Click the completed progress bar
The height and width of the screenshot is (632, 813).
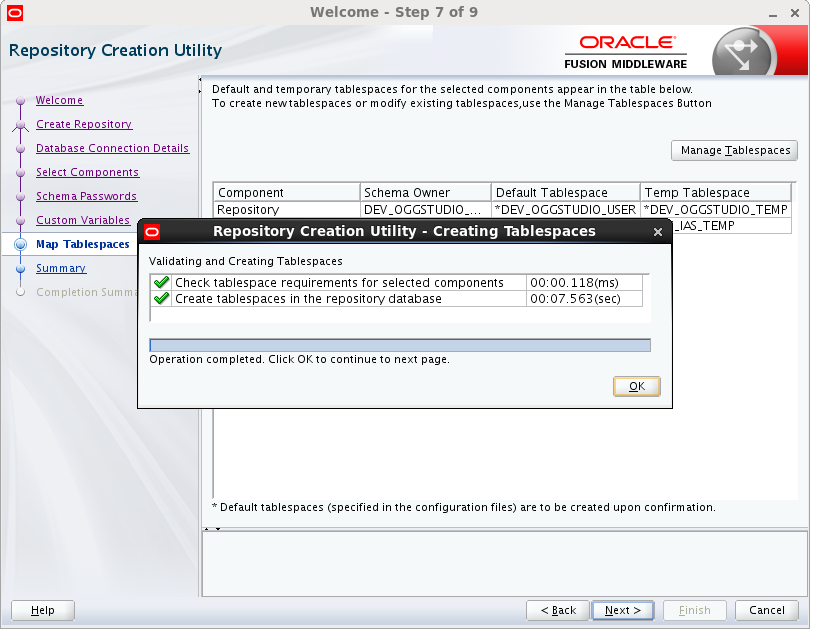pyautogui.click(x=400, y=345)
